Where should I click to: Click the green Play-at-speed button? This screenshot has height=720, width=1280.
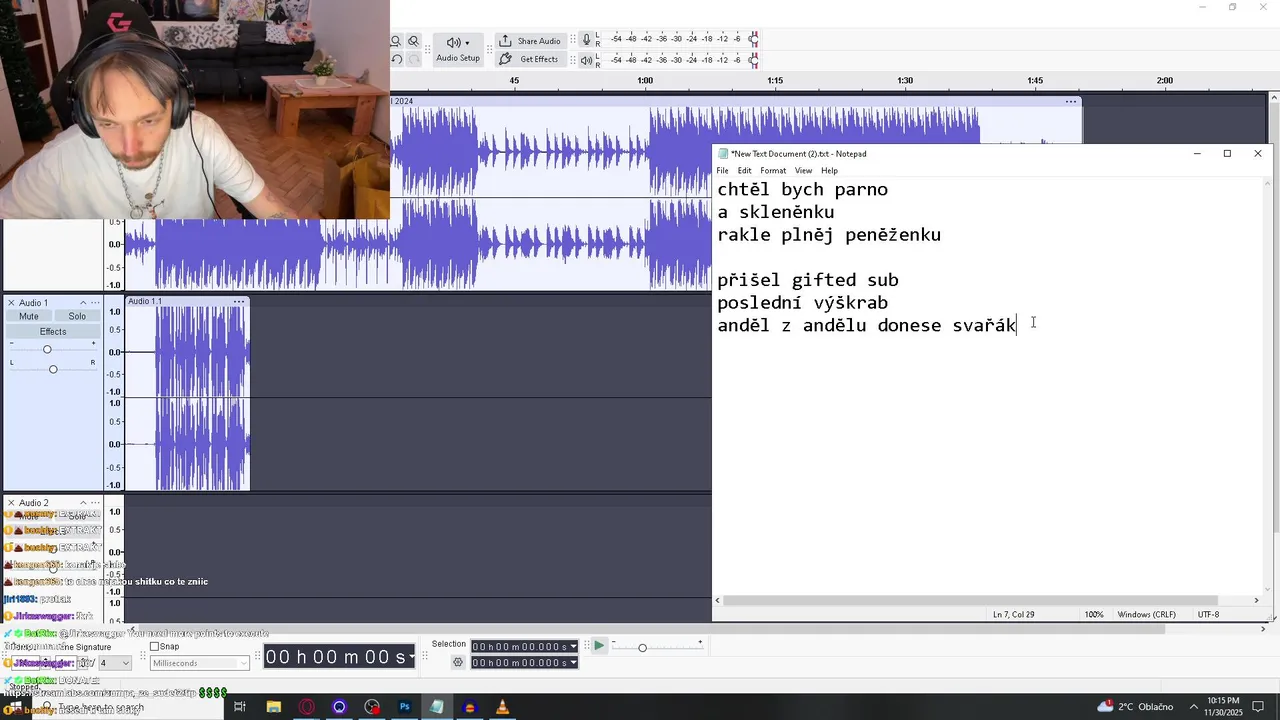[x=598, y=646]
